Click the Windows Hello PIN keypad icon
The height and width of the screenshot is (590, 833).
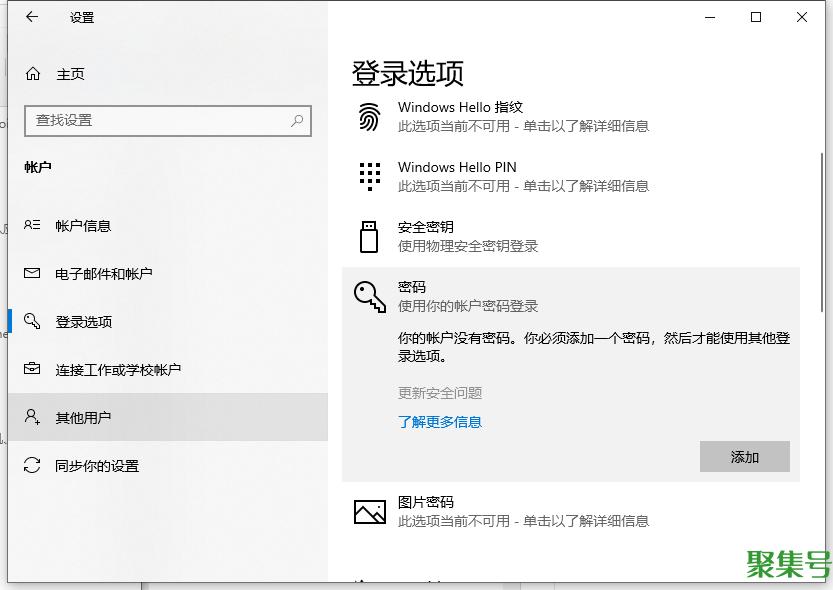pos(370,176)
